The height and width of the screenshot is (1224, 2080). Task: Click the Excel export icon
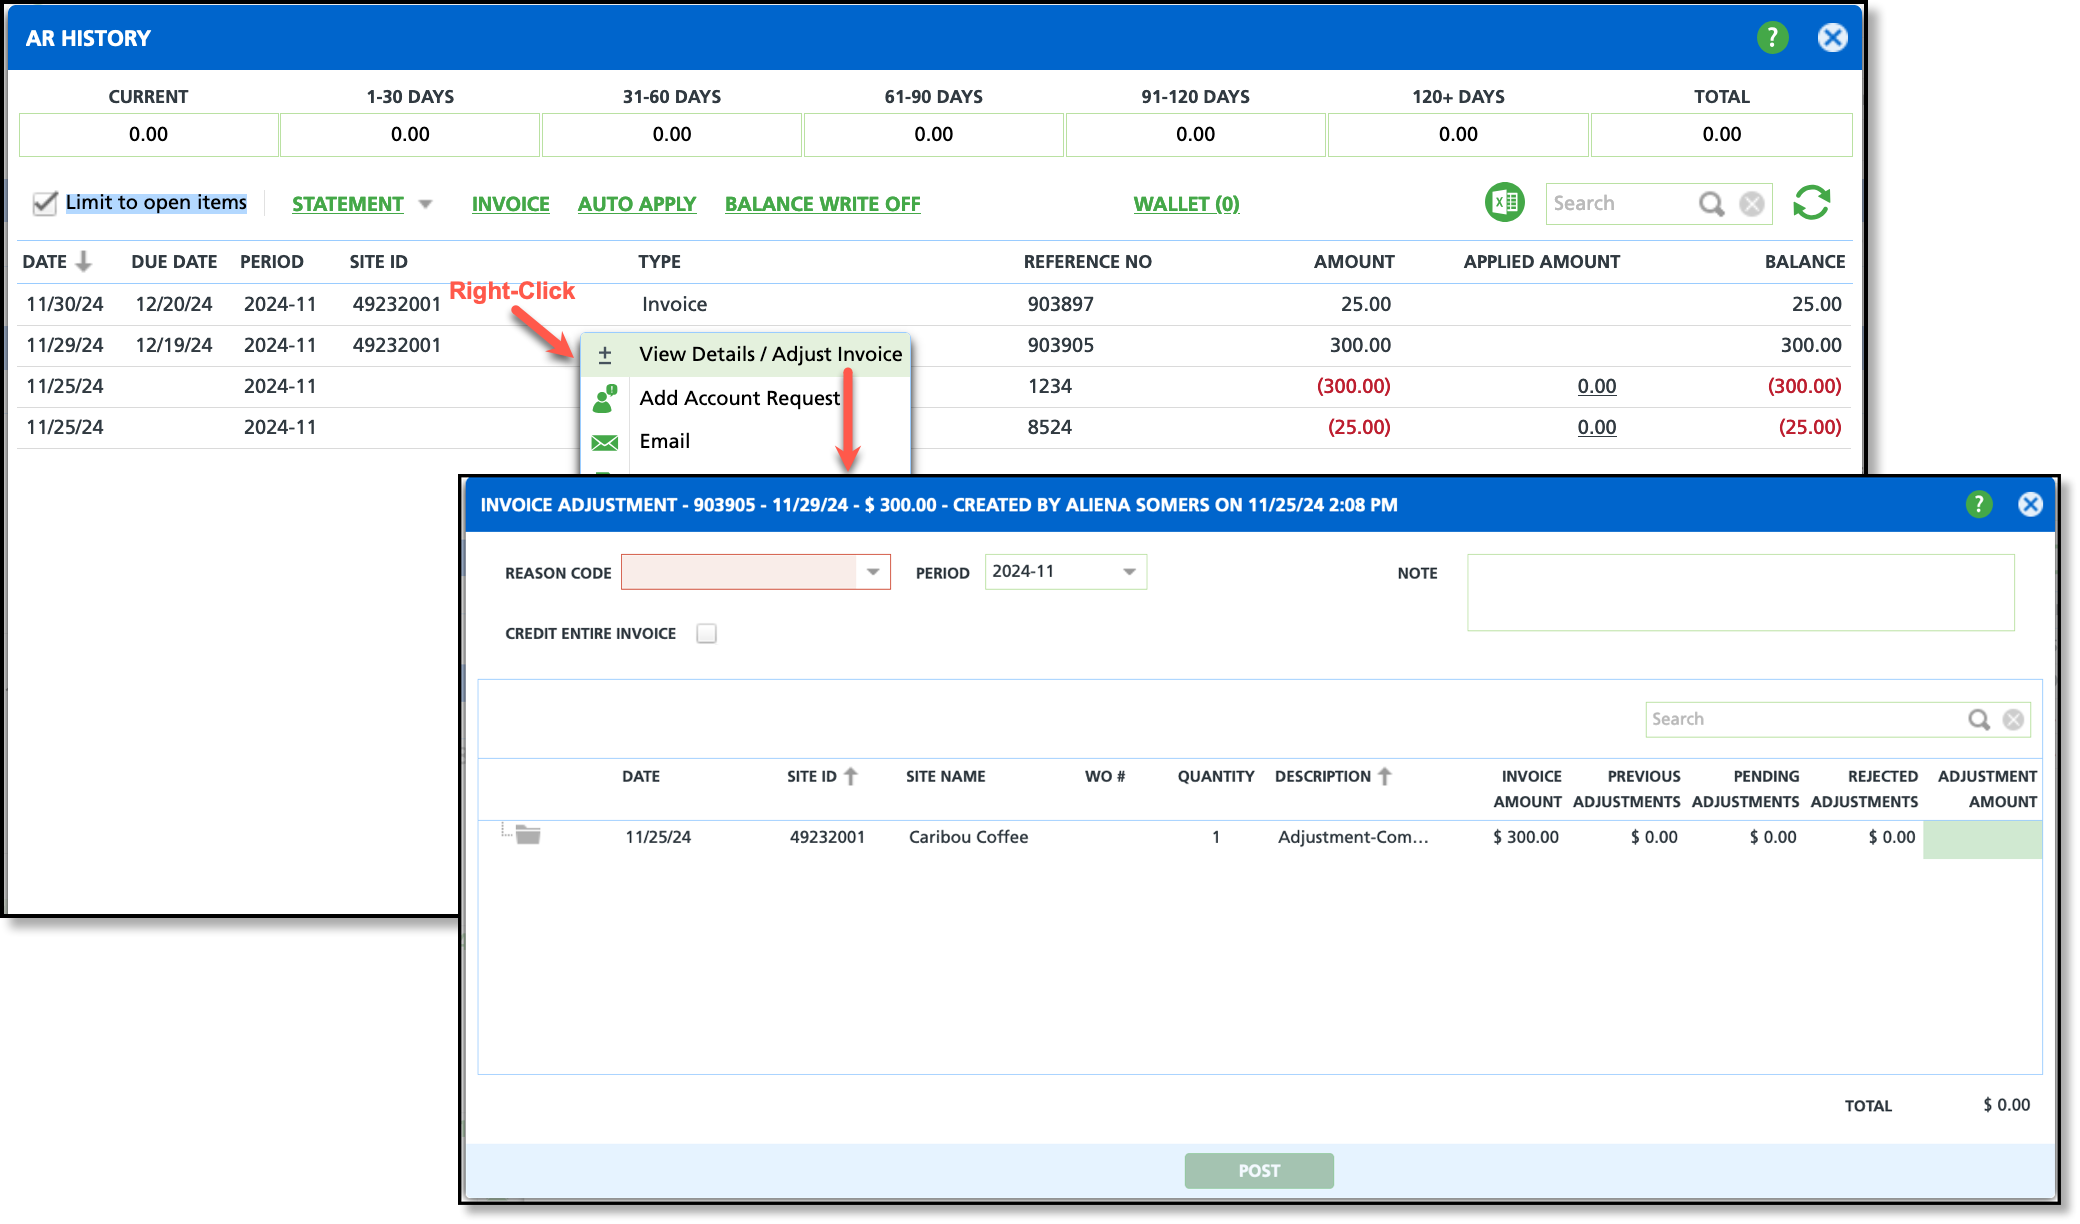point(1504,203)
